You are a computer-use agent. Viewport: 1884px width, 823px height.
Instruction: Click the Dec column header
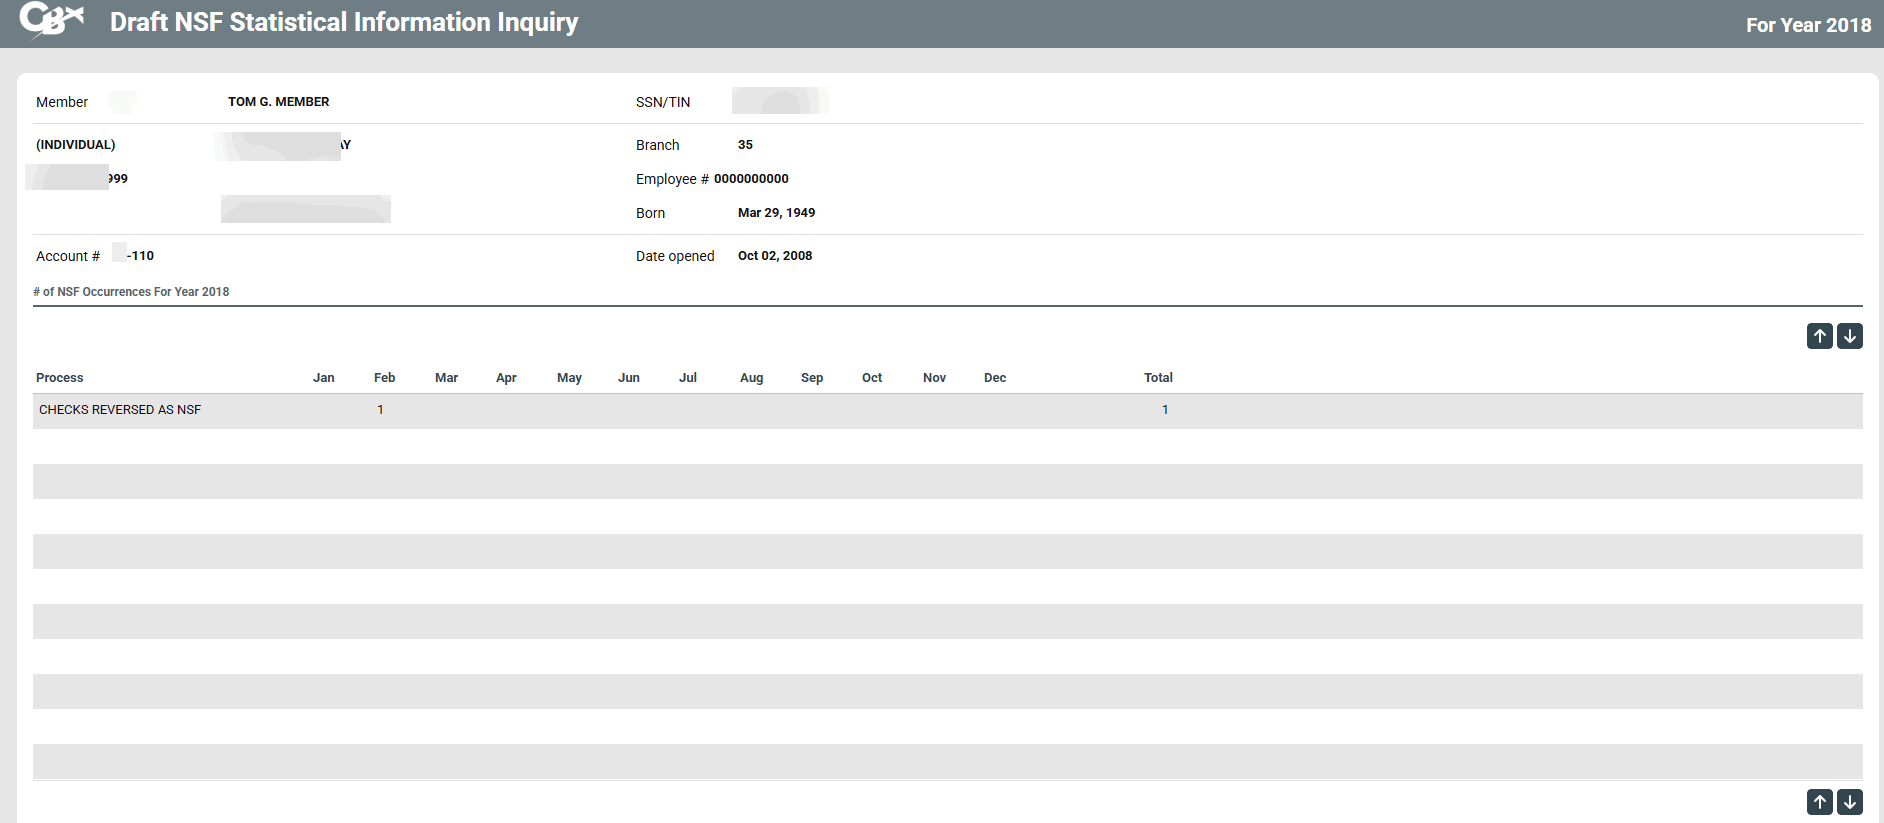point(994,378)
